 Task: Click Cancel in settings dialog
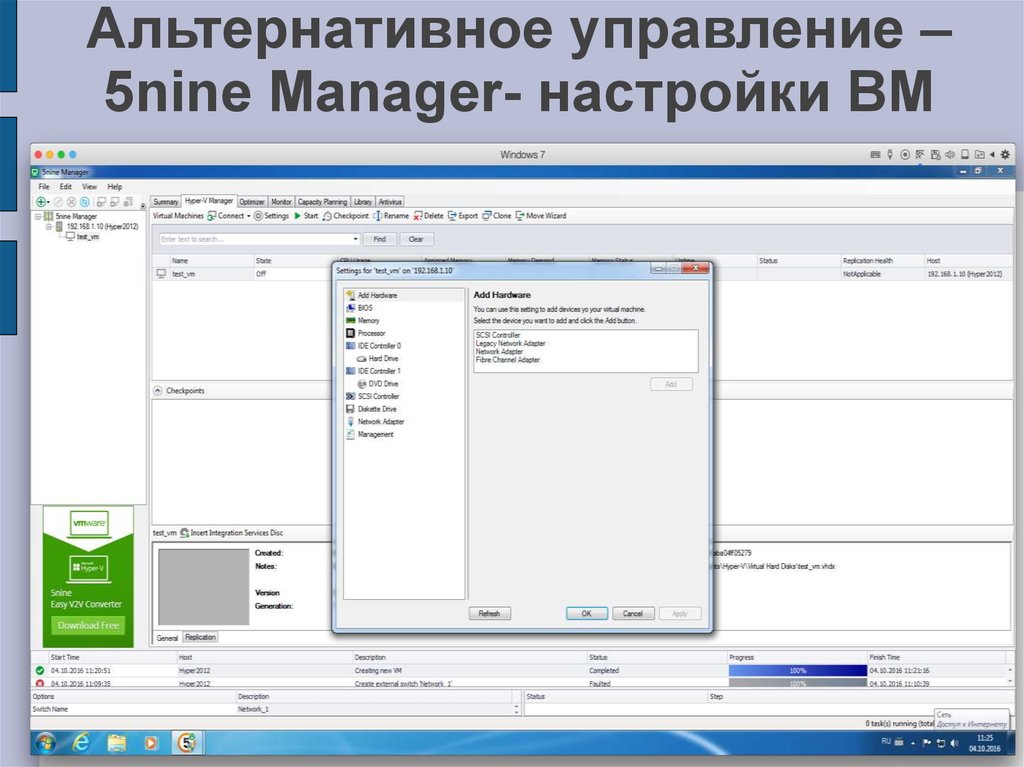click(633, 613)
